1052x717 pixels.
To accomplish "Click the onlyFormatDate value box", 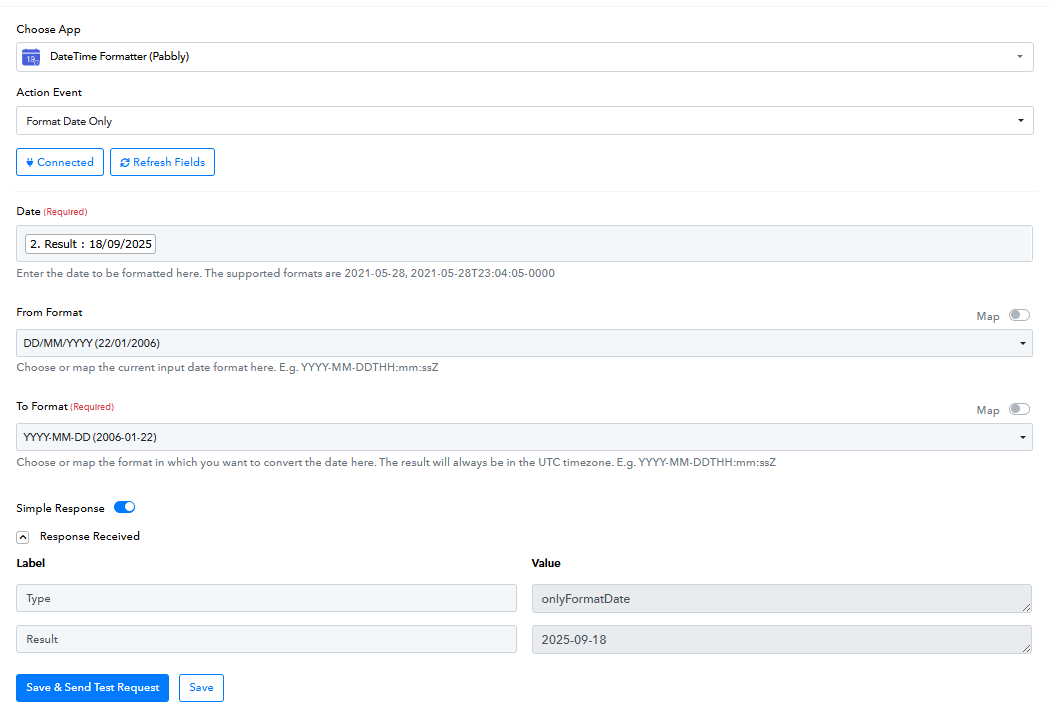I will [x=782, y=599].
